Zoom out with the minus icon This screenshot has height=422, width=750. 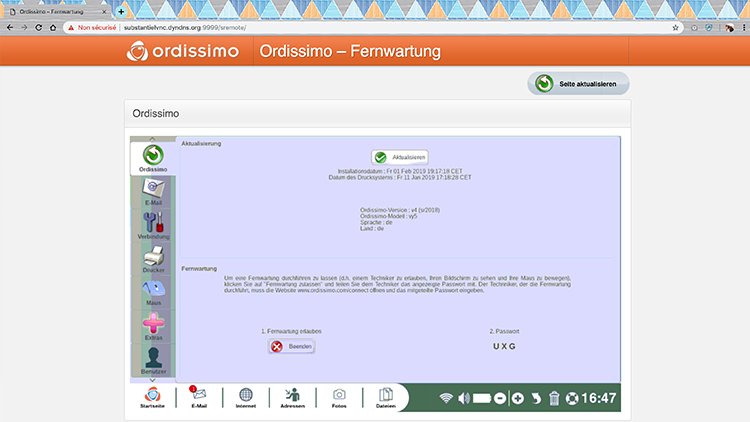(x=500, y=398)
